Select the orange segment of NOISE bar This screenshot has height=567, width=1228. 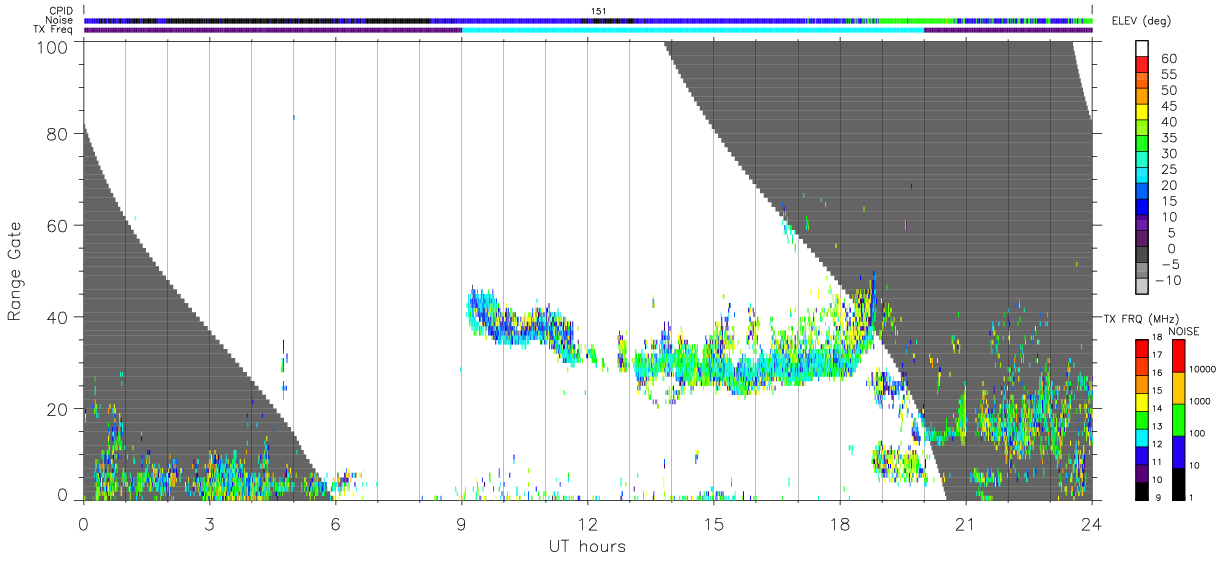coord(1179,388)
